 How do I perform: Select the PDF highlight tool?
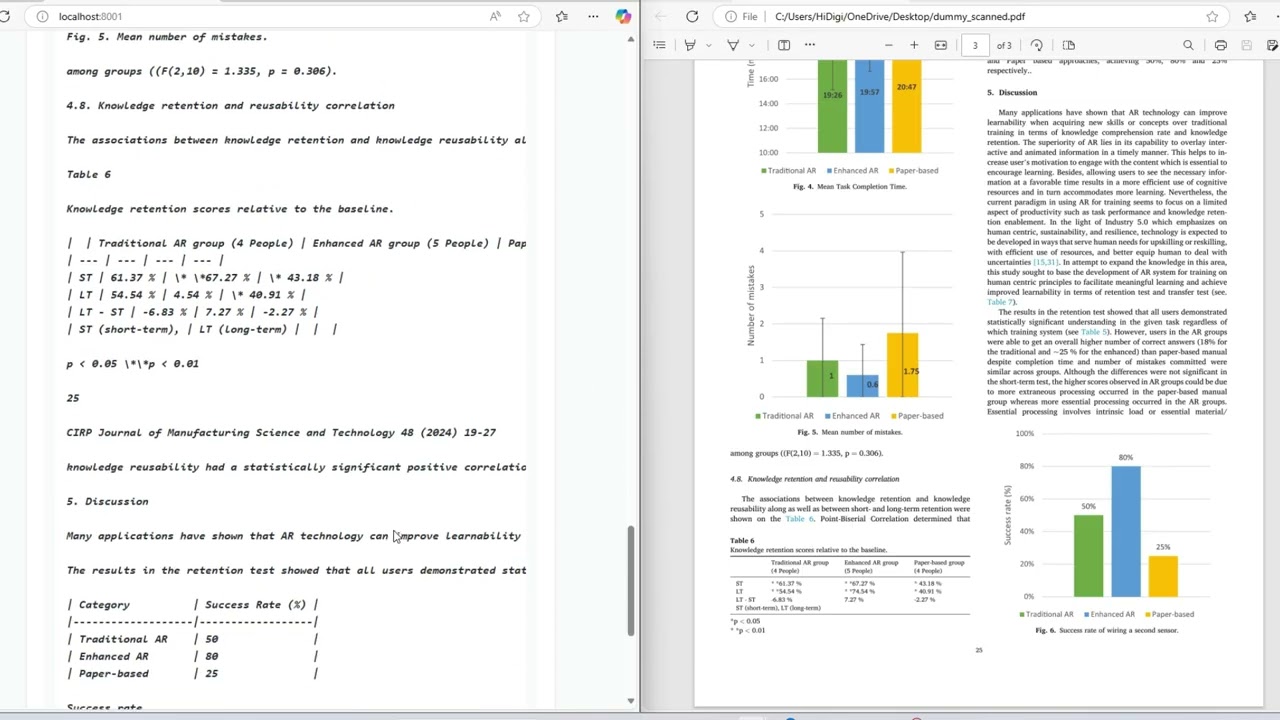click(x=689, y=45)
